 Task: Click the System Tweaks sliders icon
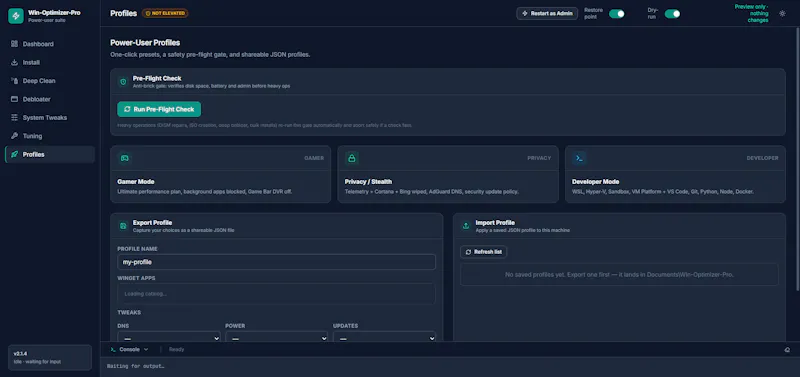(x=14, y=117)
